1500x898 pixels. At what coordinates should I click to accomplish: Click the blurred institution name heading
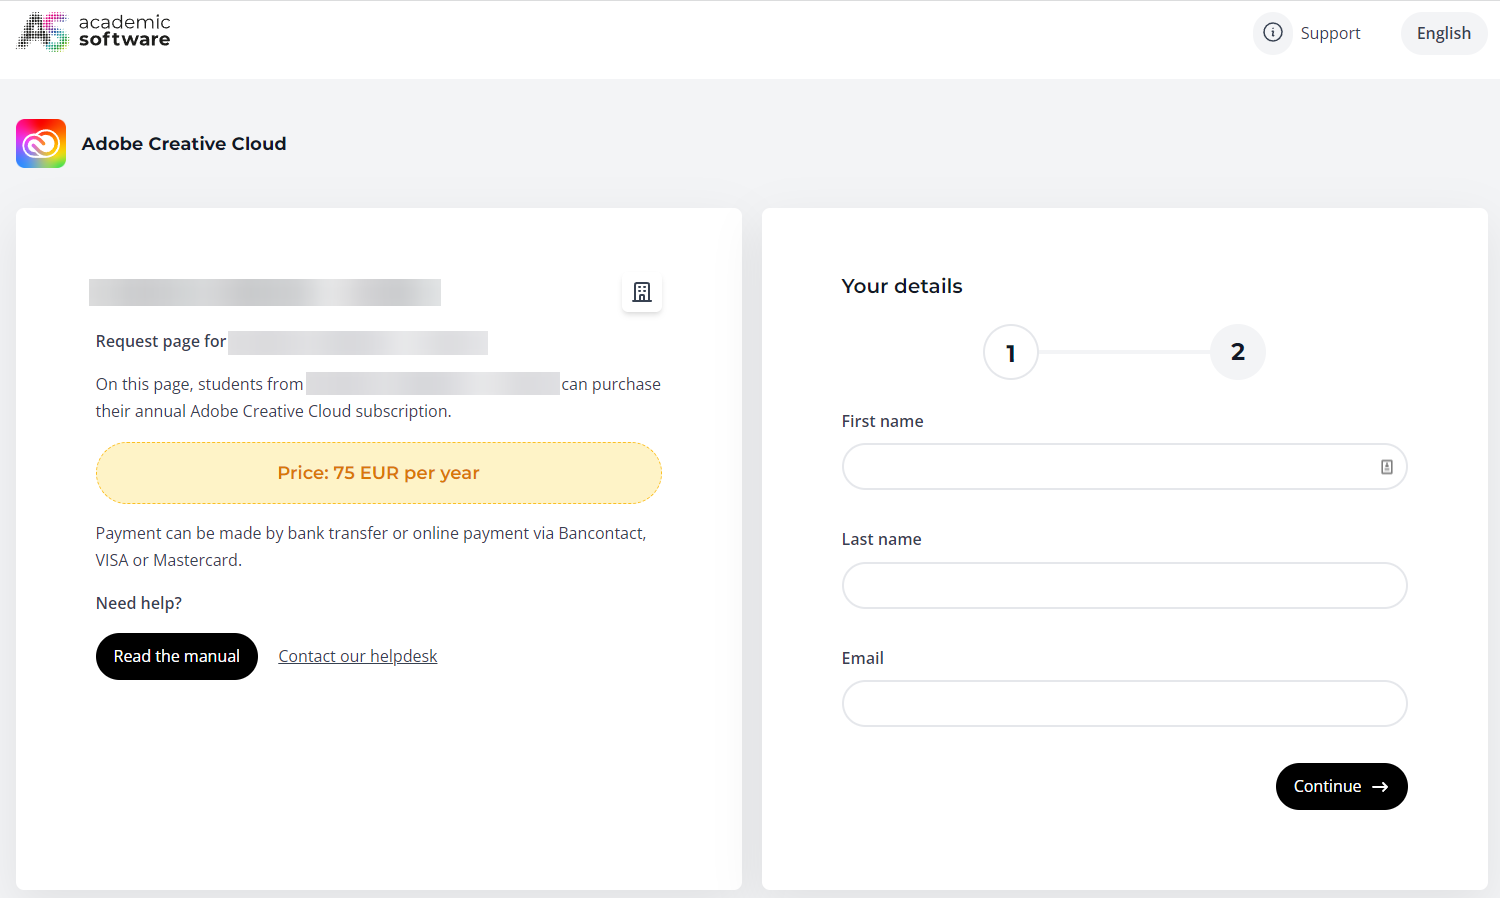click(x=265, y=292)
